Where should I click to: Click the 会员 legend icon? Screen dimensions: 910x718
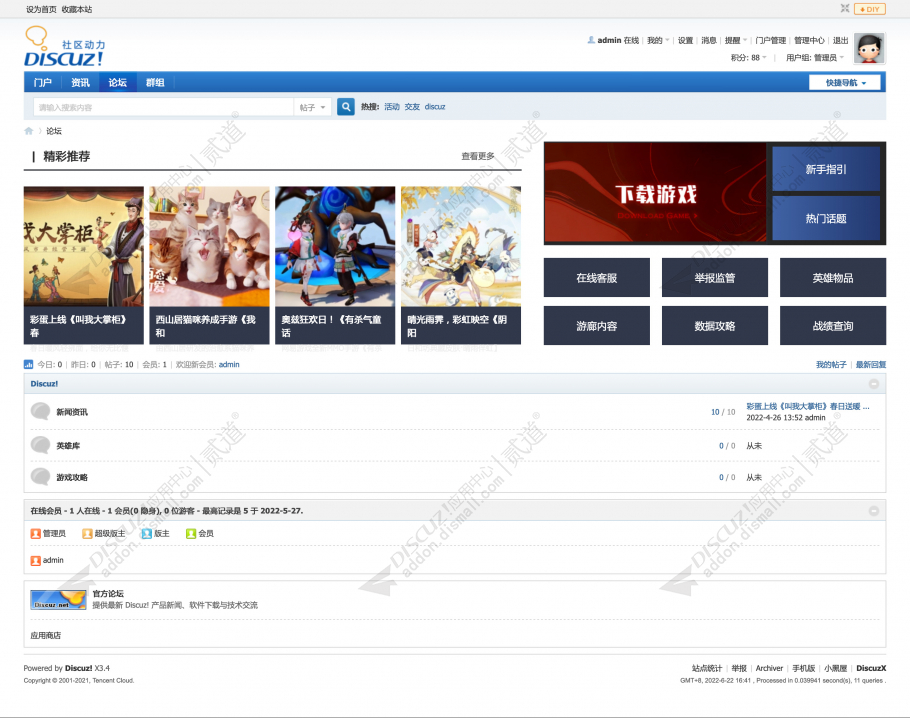(x=191, y=533)
